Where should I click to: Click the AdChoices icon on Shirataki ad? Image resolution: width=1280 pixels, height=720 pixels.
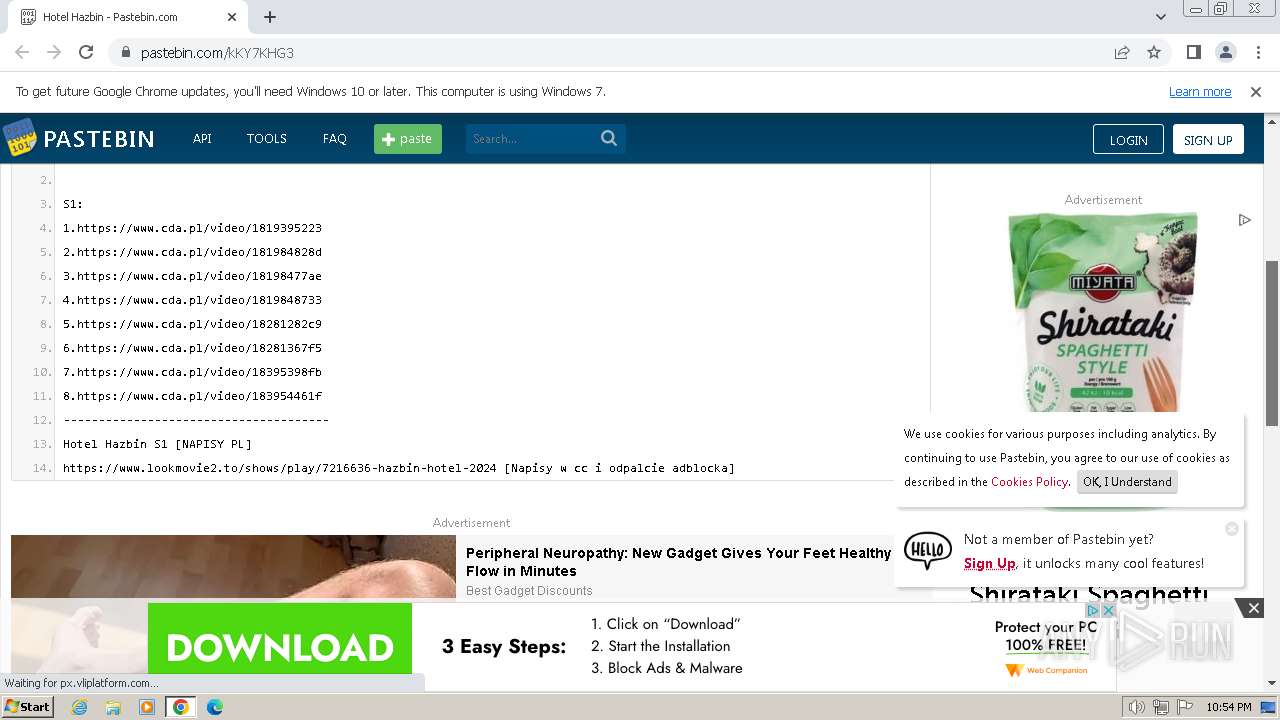click(1244, 220)
